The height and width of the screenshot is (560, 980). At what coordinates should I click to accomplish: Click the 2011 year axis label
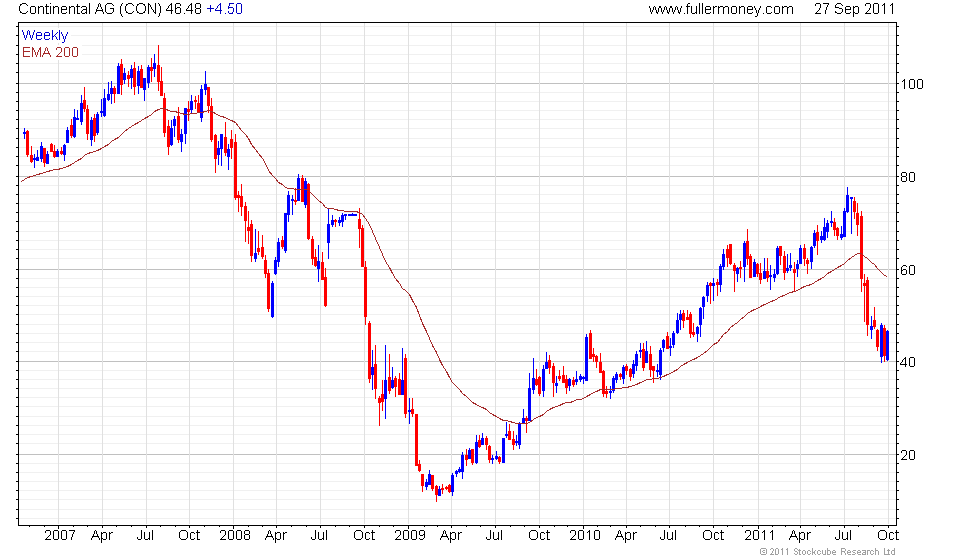coord(759,535)
